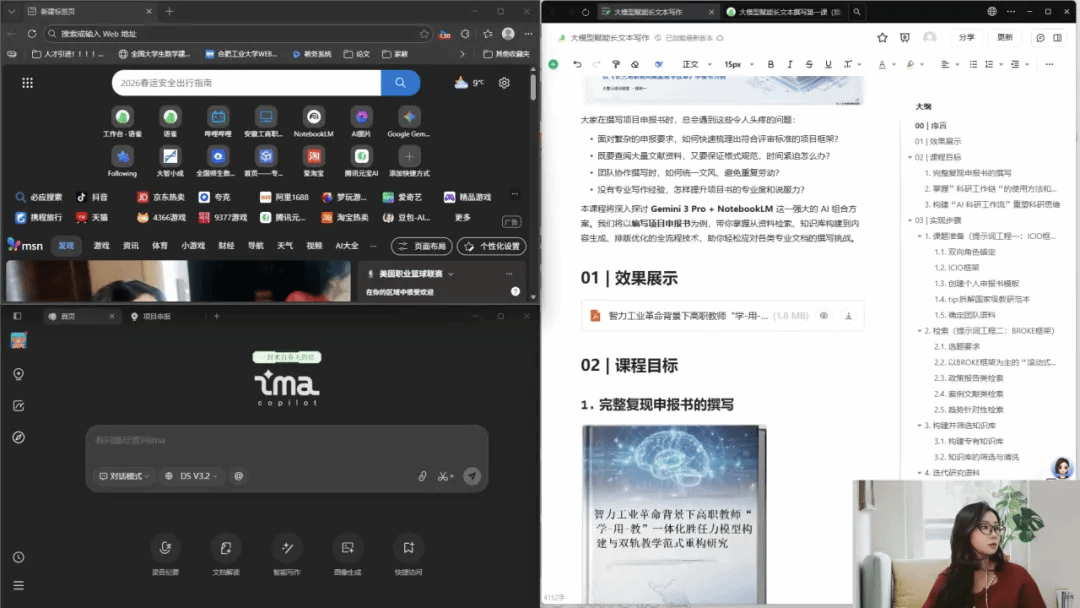
Task: Open 个性化设置 personalization settings
Action: (492, 246)
